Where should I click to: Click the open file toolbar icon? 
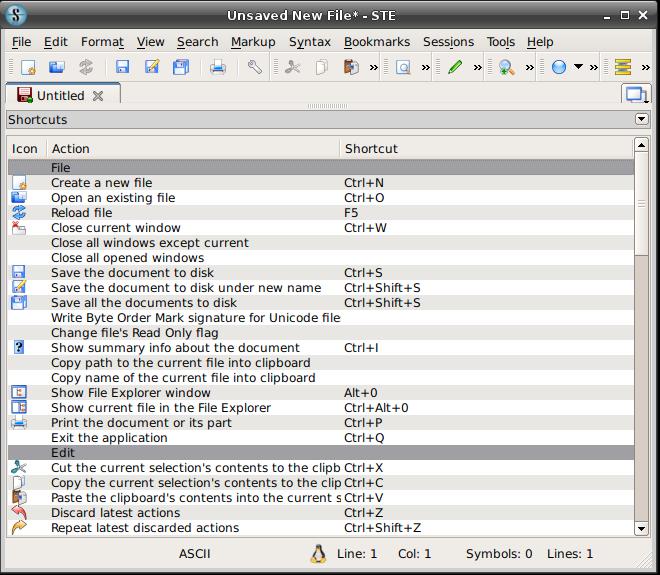pos(57,67)
